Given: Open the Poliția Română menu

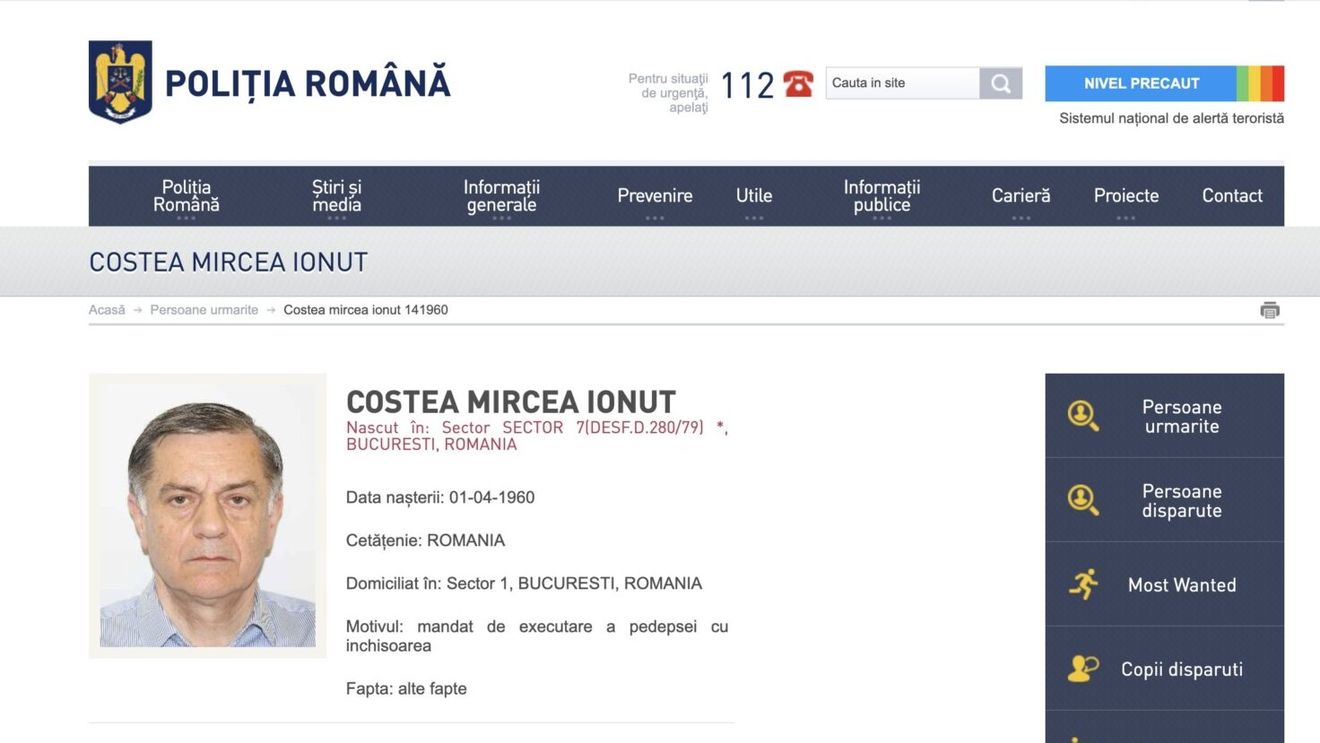Looking at the screenshot, I should tap(186, 196).
